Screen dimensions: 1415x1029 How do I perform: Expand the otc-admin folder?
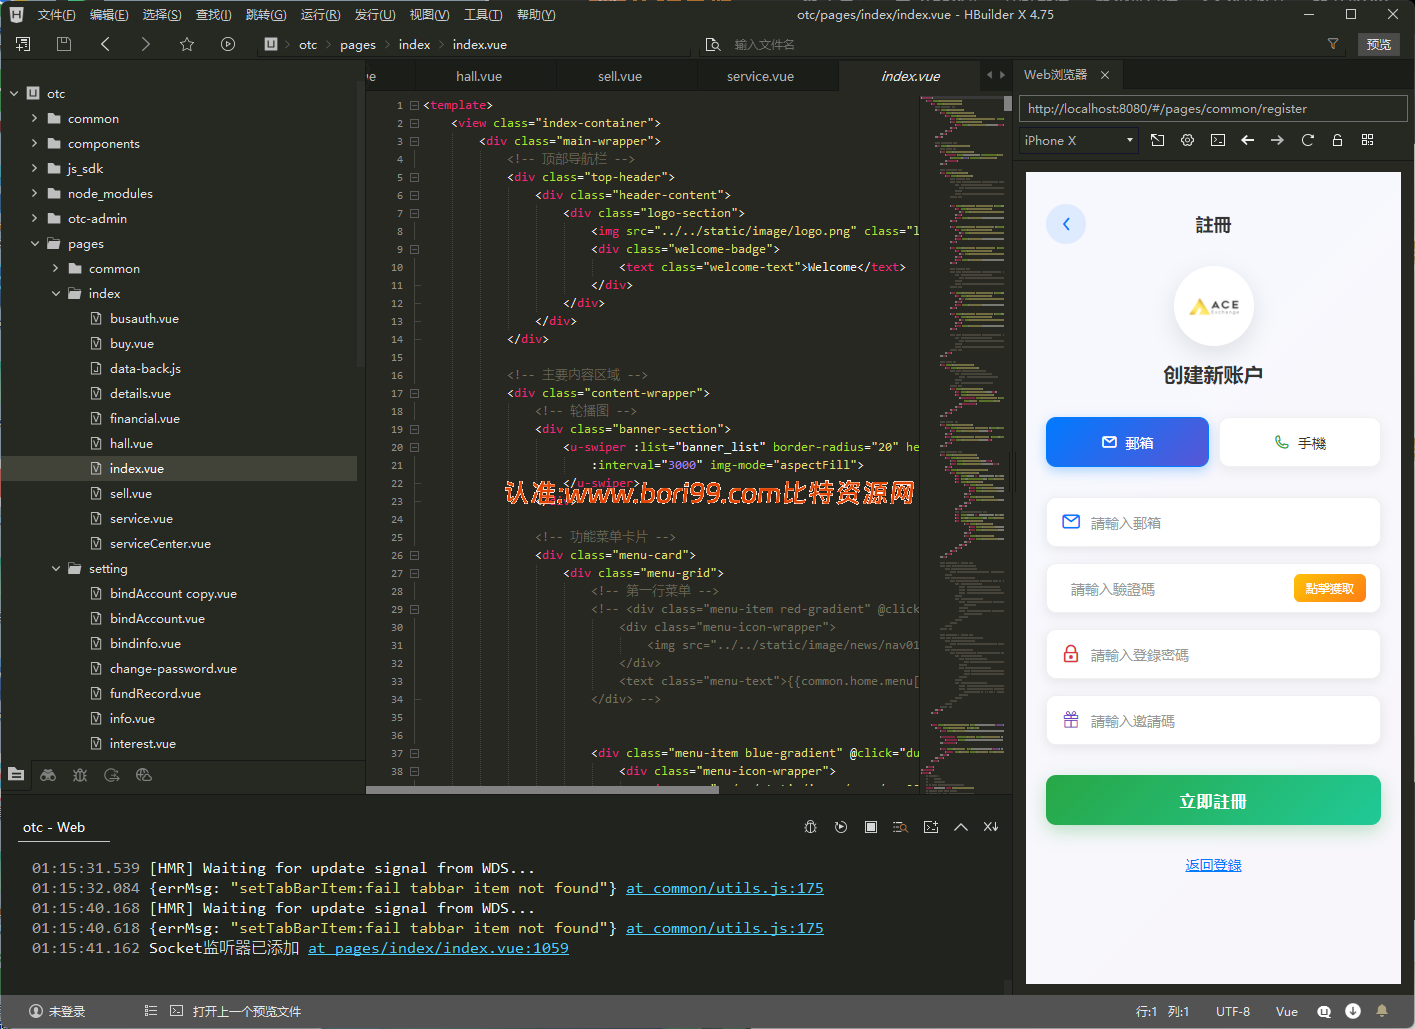click(35, 219)
